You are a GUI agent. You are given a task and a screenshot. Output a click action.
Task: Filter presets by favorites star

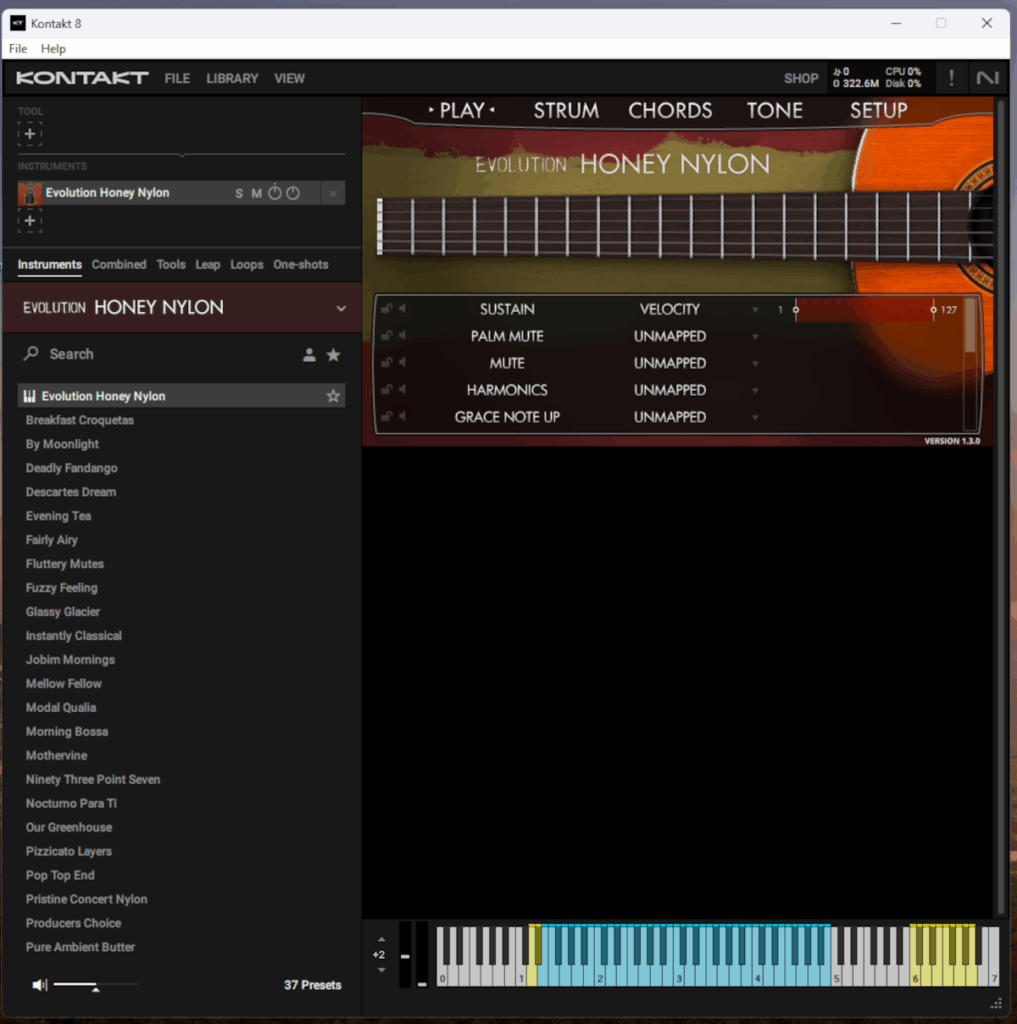(333, 355)
